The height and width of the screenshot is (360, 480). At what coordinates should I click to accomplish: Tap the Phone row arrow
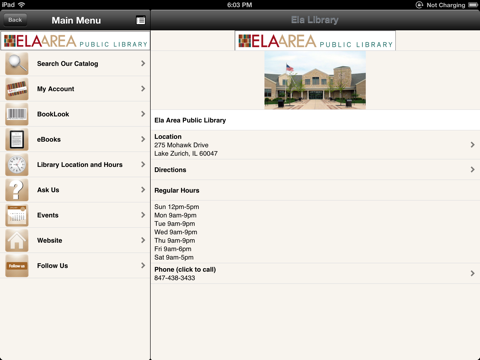[472, 273]
